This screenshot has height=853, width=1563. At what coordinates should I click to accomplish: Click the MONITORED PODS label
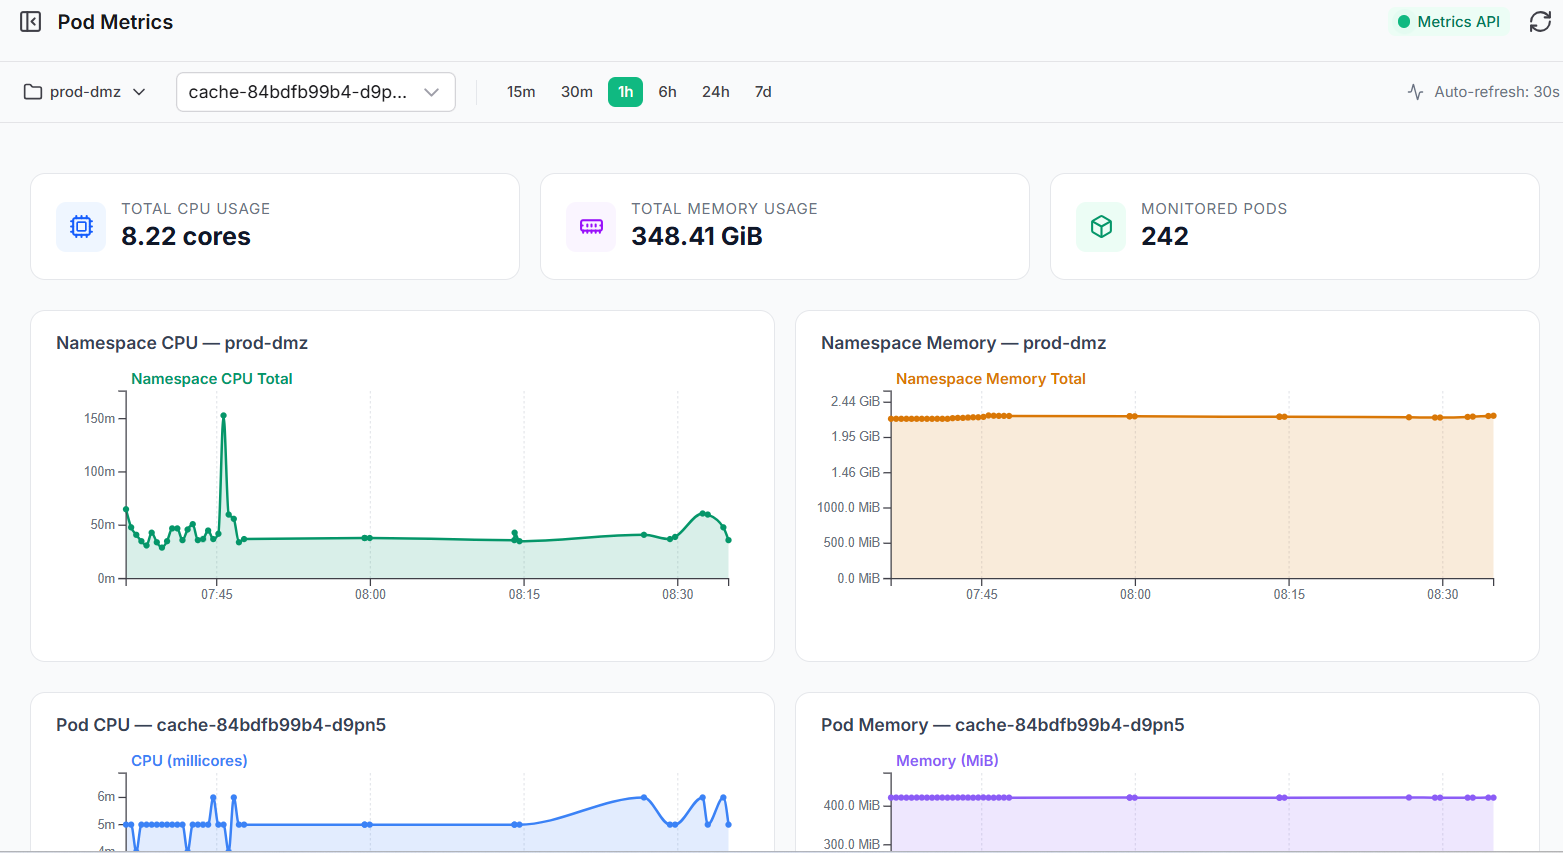pos(1215,209)
